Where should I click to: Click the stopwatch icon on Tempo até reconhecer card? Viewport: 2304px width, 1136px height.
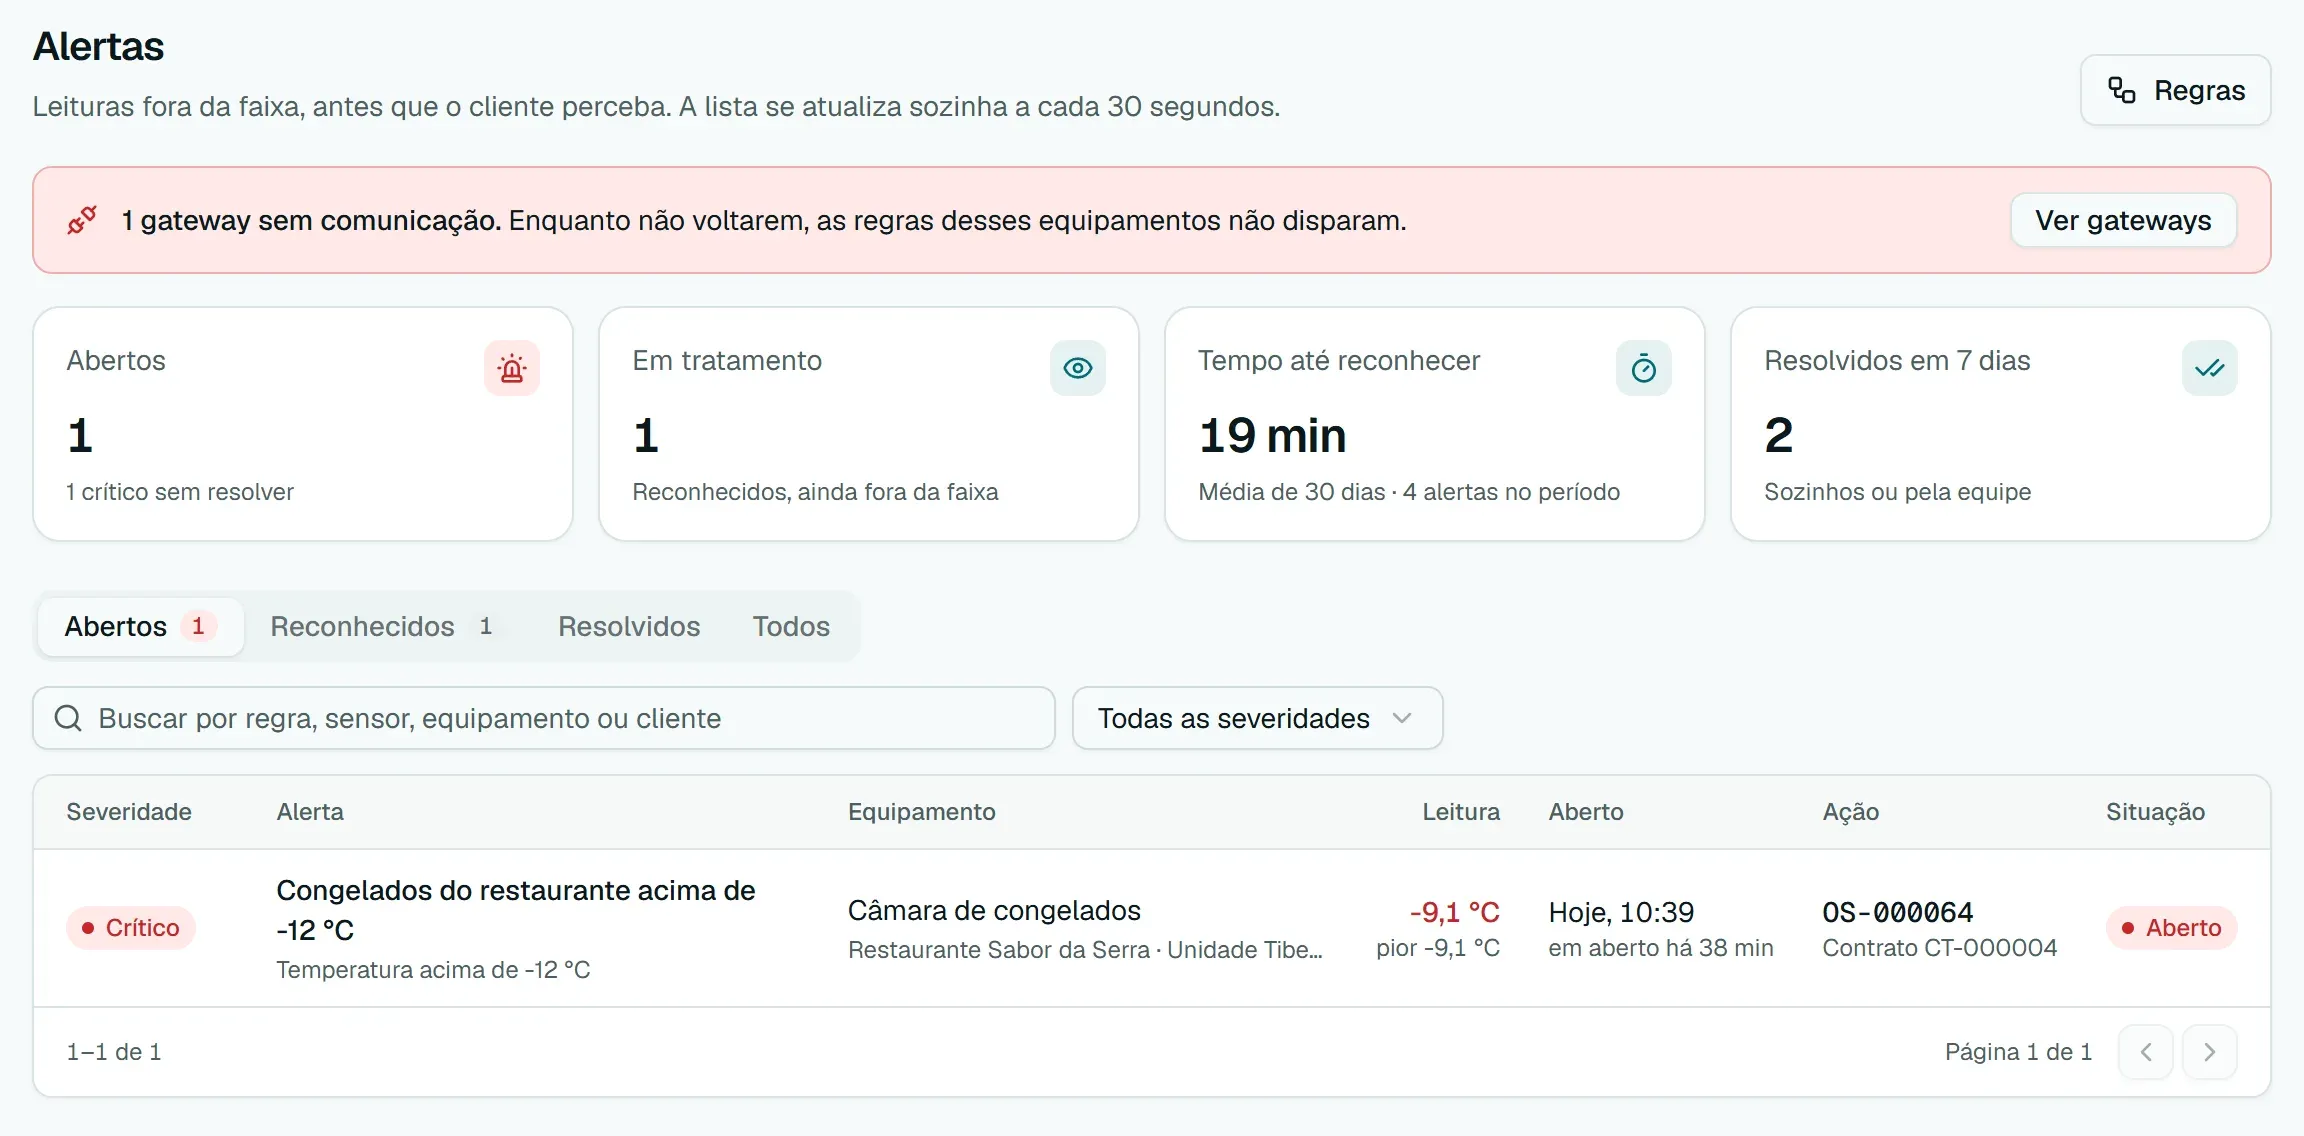[1644, 368]
